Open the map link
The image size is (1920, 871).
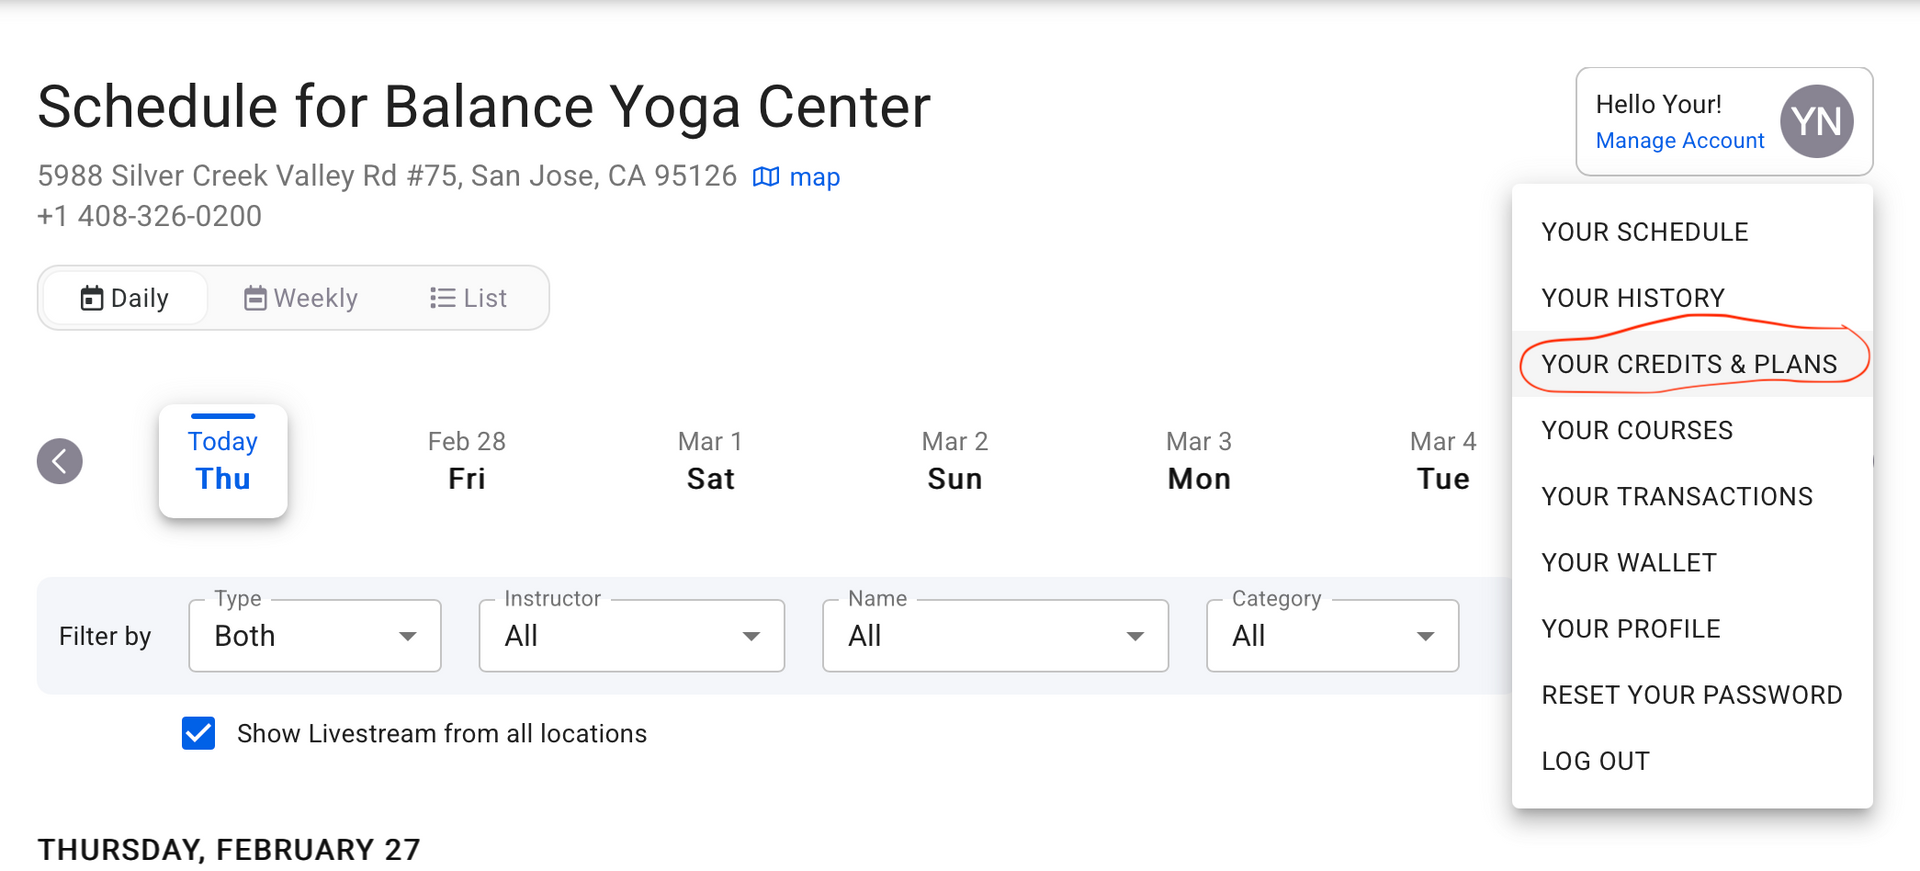click(814, 177)
